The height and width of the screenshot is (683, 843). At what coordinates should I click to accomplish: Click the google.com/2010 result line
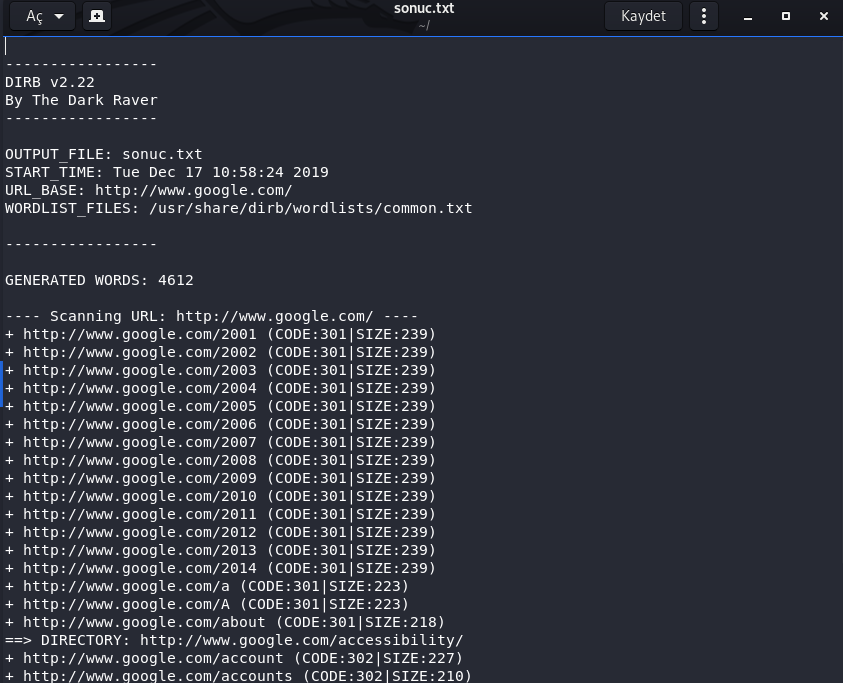(220, 496)
